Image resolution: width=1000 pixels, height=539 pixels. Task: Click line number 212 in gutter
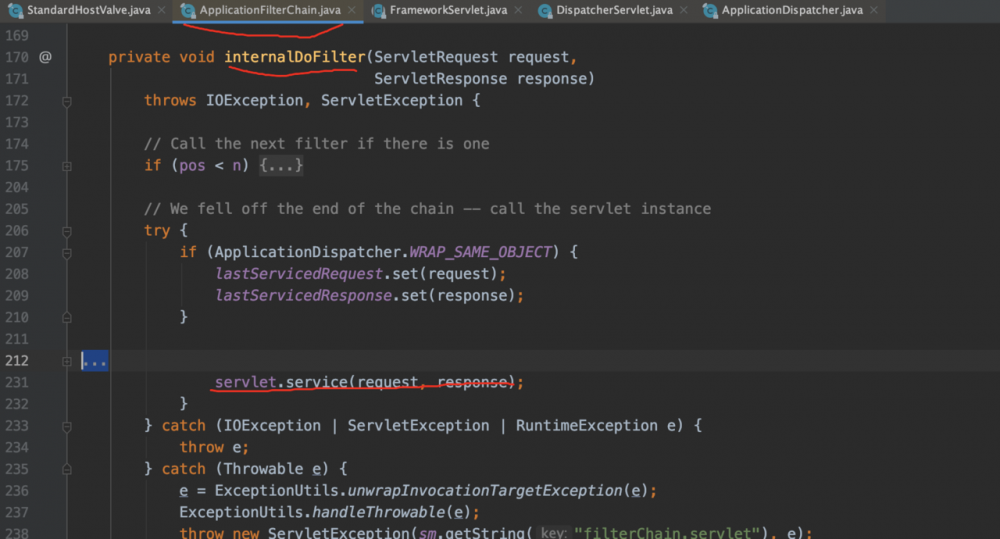click(x=17, y=360)
